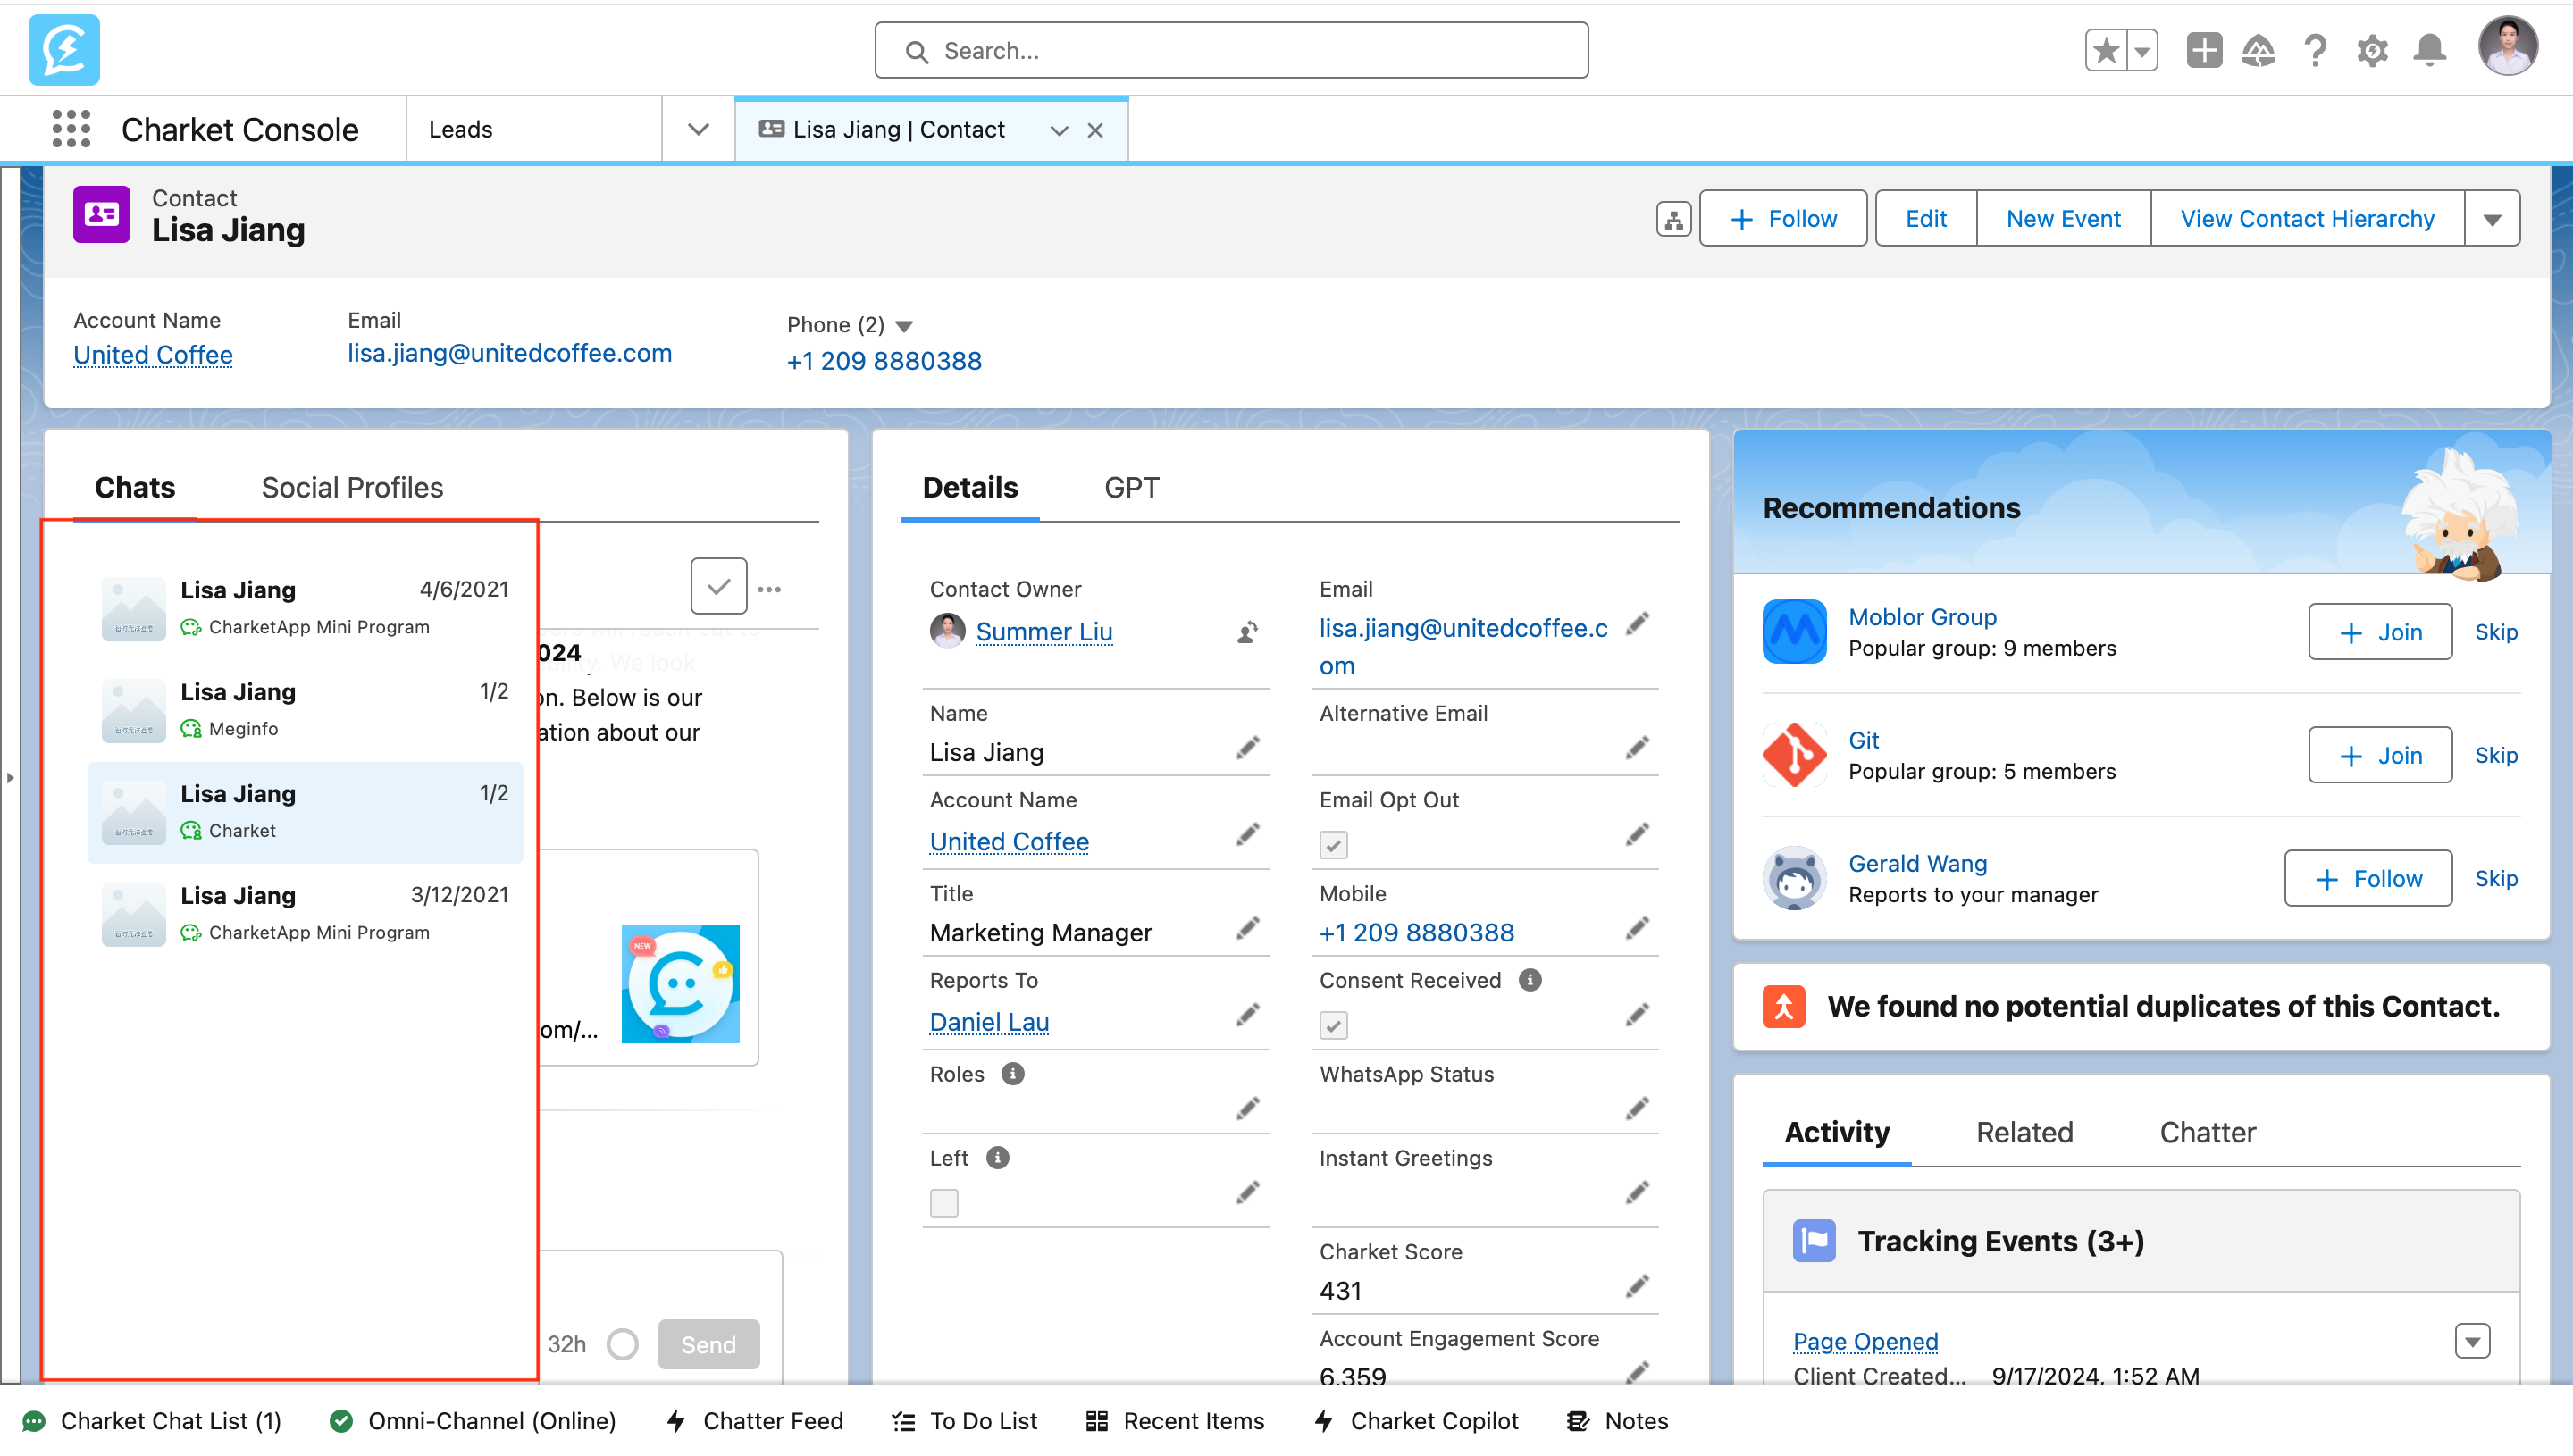Toggle the Consent Received checkbox
2573x1456 pixels.
(x=1333, y=1025)
